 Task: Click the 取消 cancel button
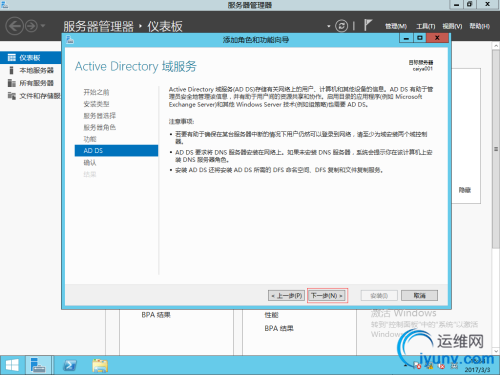click(x=419, y=295)
